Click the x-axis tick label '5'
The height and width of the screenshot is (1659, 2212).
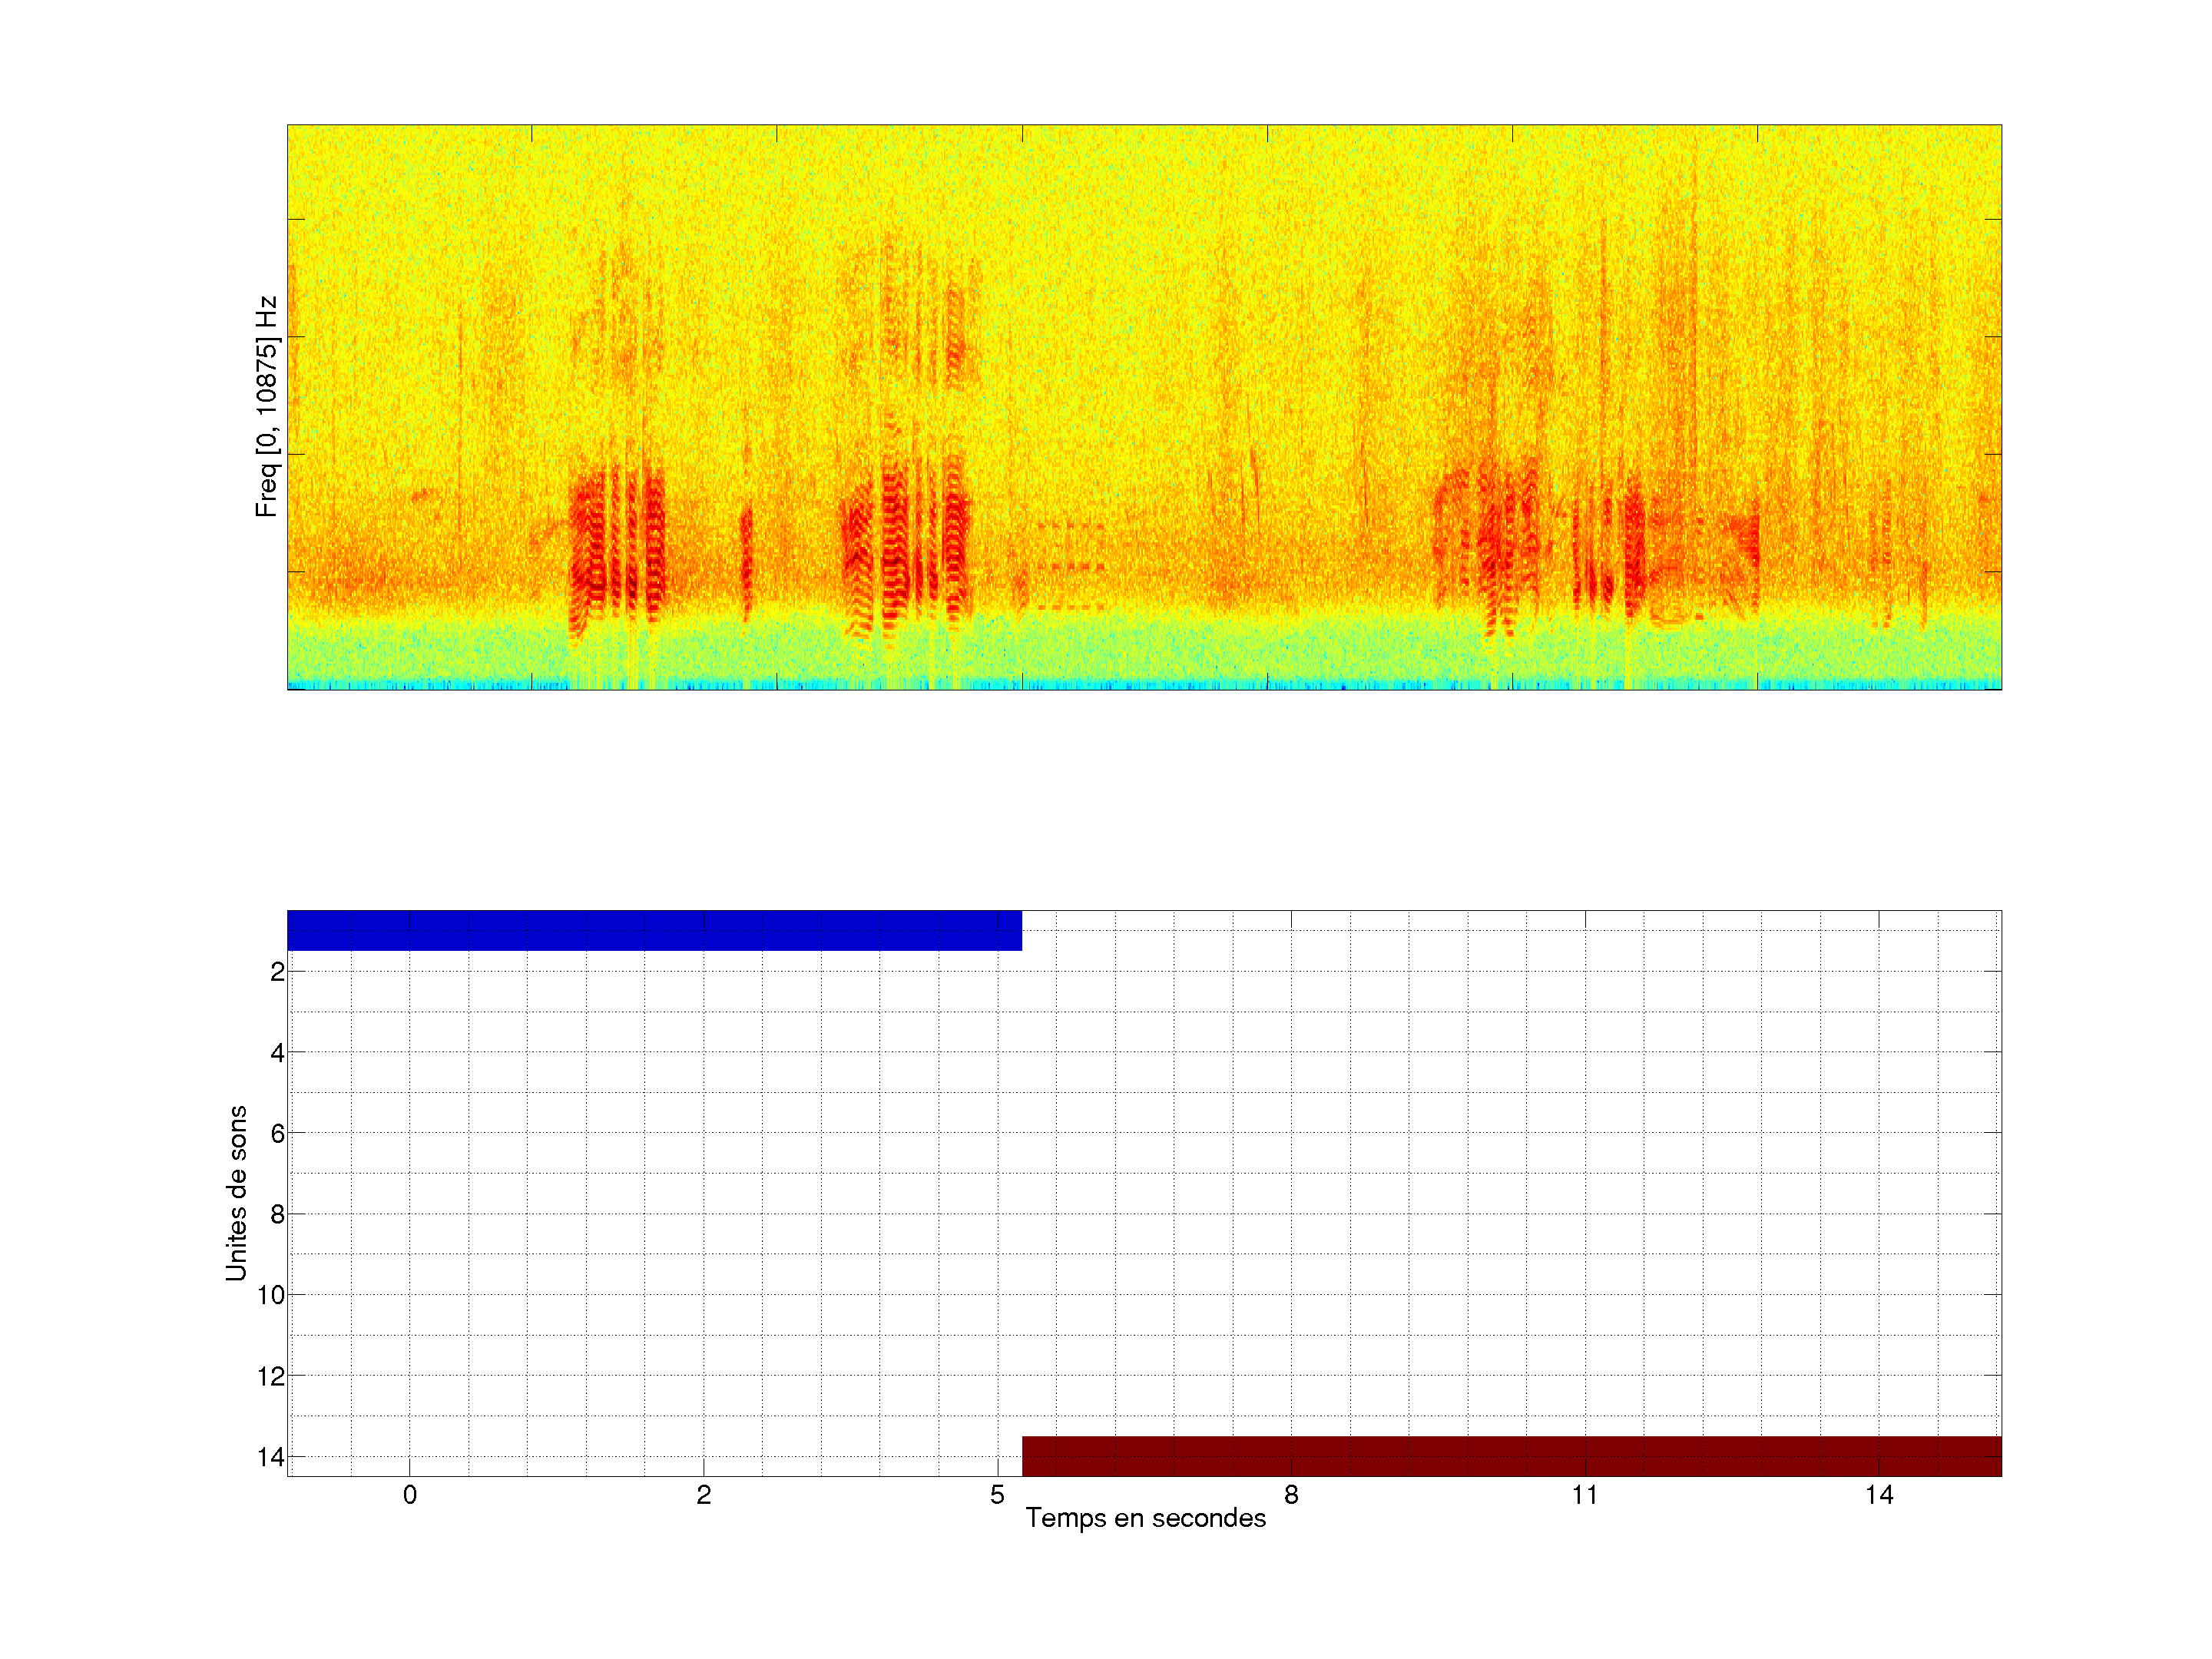(997, 1495)
